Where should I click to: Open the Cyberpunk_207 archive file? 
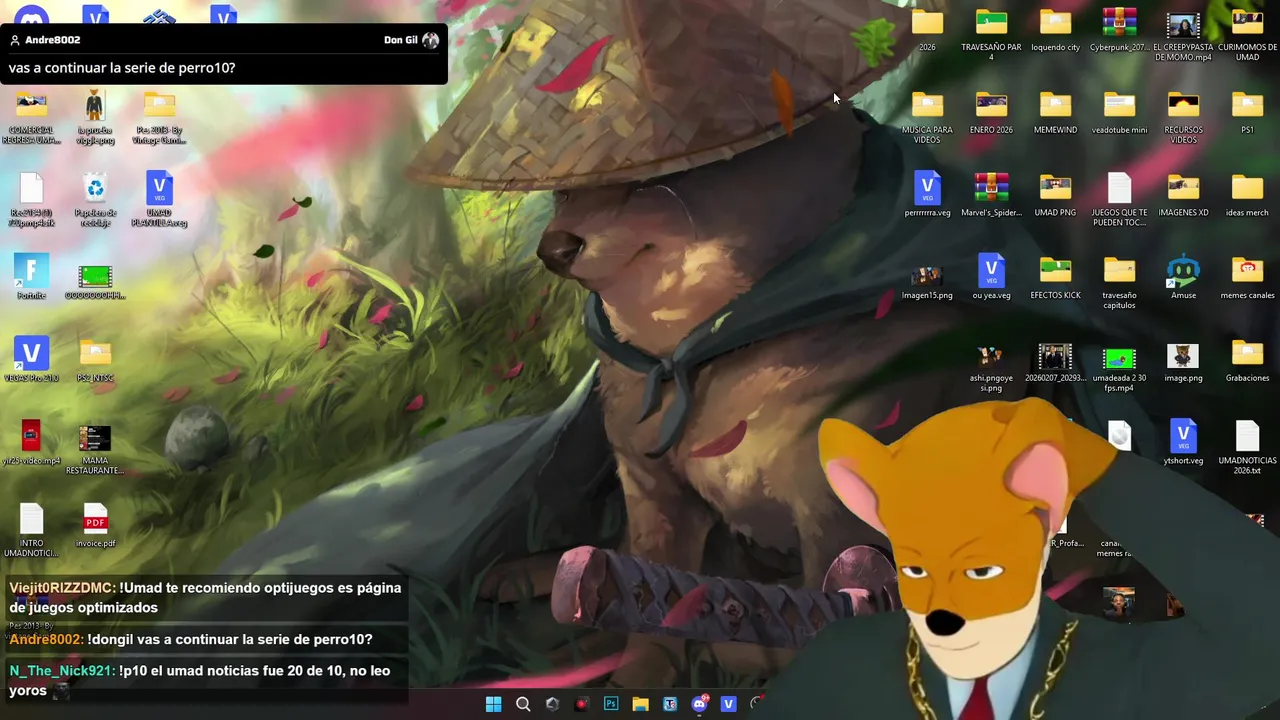(x=1119, y=29)
